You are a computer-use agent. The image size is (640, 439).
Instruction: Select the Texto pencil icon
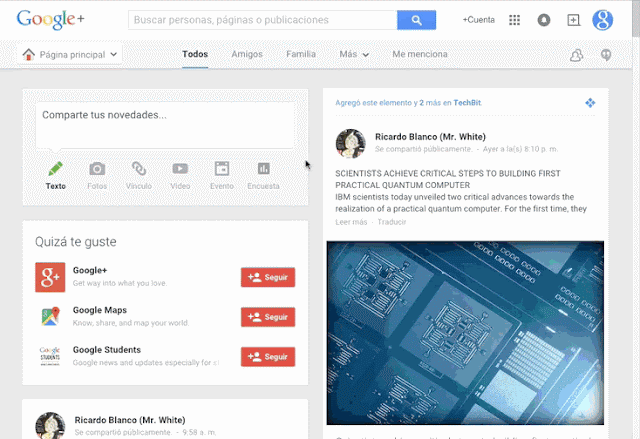pos(56,169)
